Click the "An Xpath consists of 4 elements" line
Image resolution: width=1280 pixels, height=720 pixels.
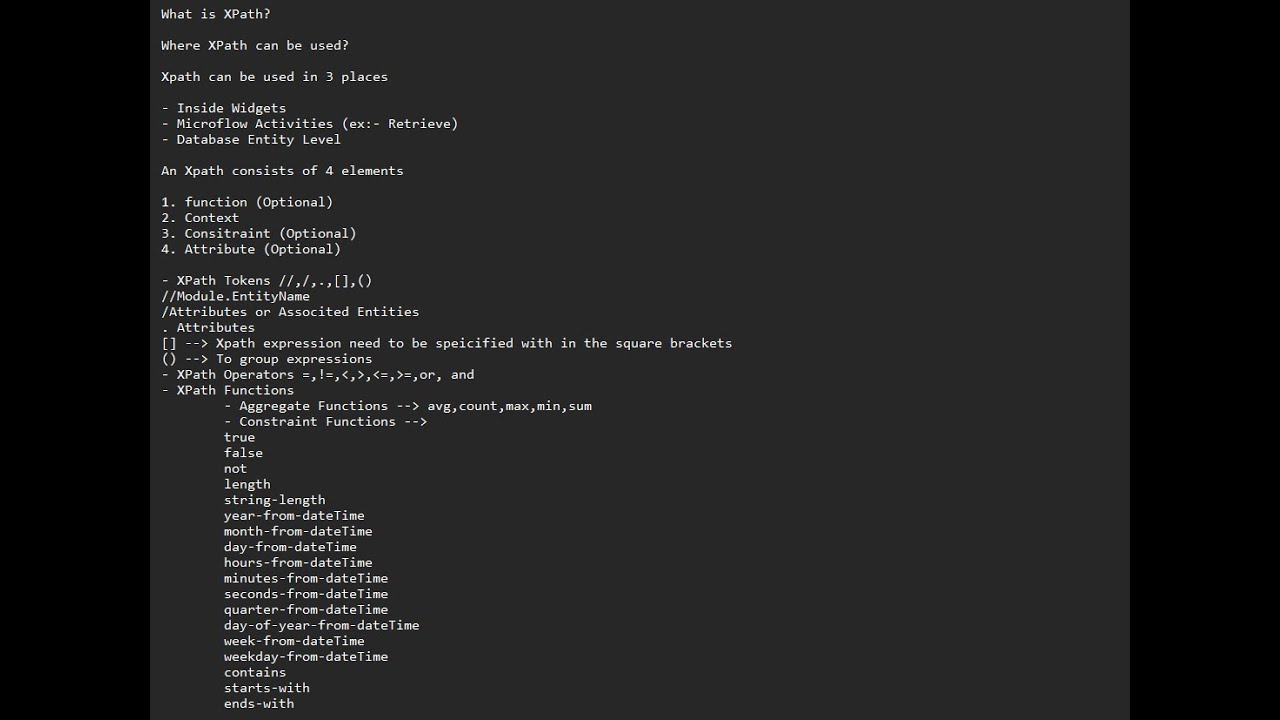[x=282, y=171]
